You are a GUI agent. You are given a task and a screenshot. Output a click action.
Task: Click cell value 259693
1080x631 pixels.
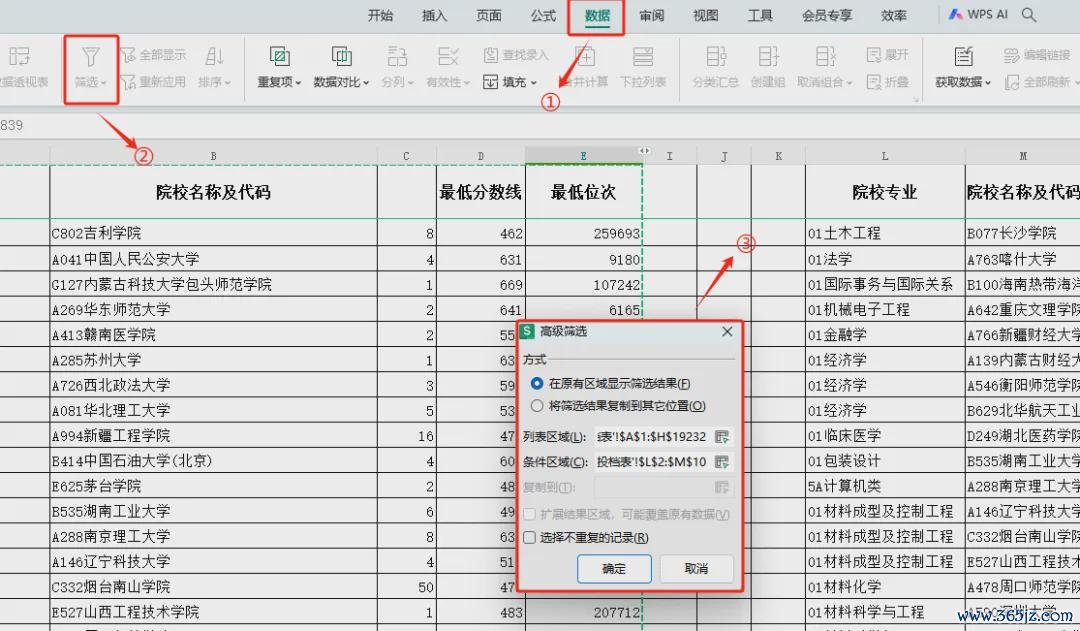[584, 234]
